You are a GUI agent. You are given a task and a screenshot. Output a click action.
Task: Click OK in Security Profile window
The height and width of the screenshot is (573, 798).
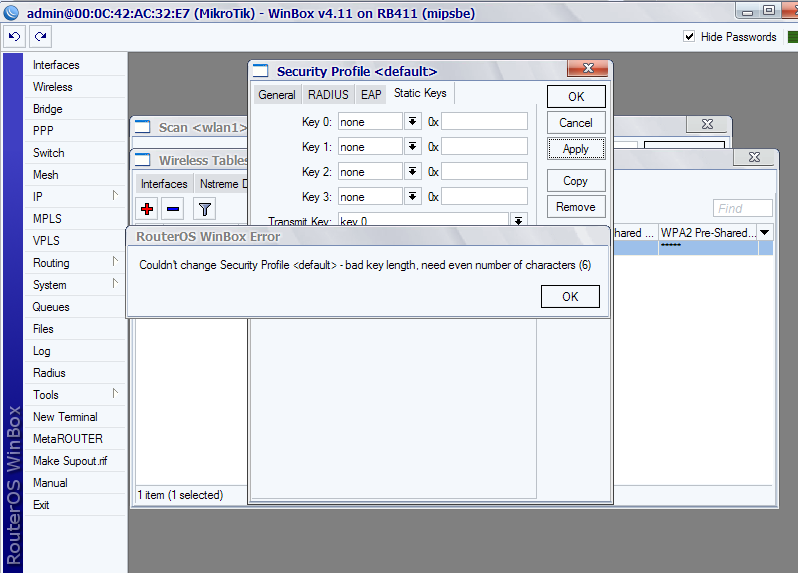pyautogui.click(x=576, y=97)
